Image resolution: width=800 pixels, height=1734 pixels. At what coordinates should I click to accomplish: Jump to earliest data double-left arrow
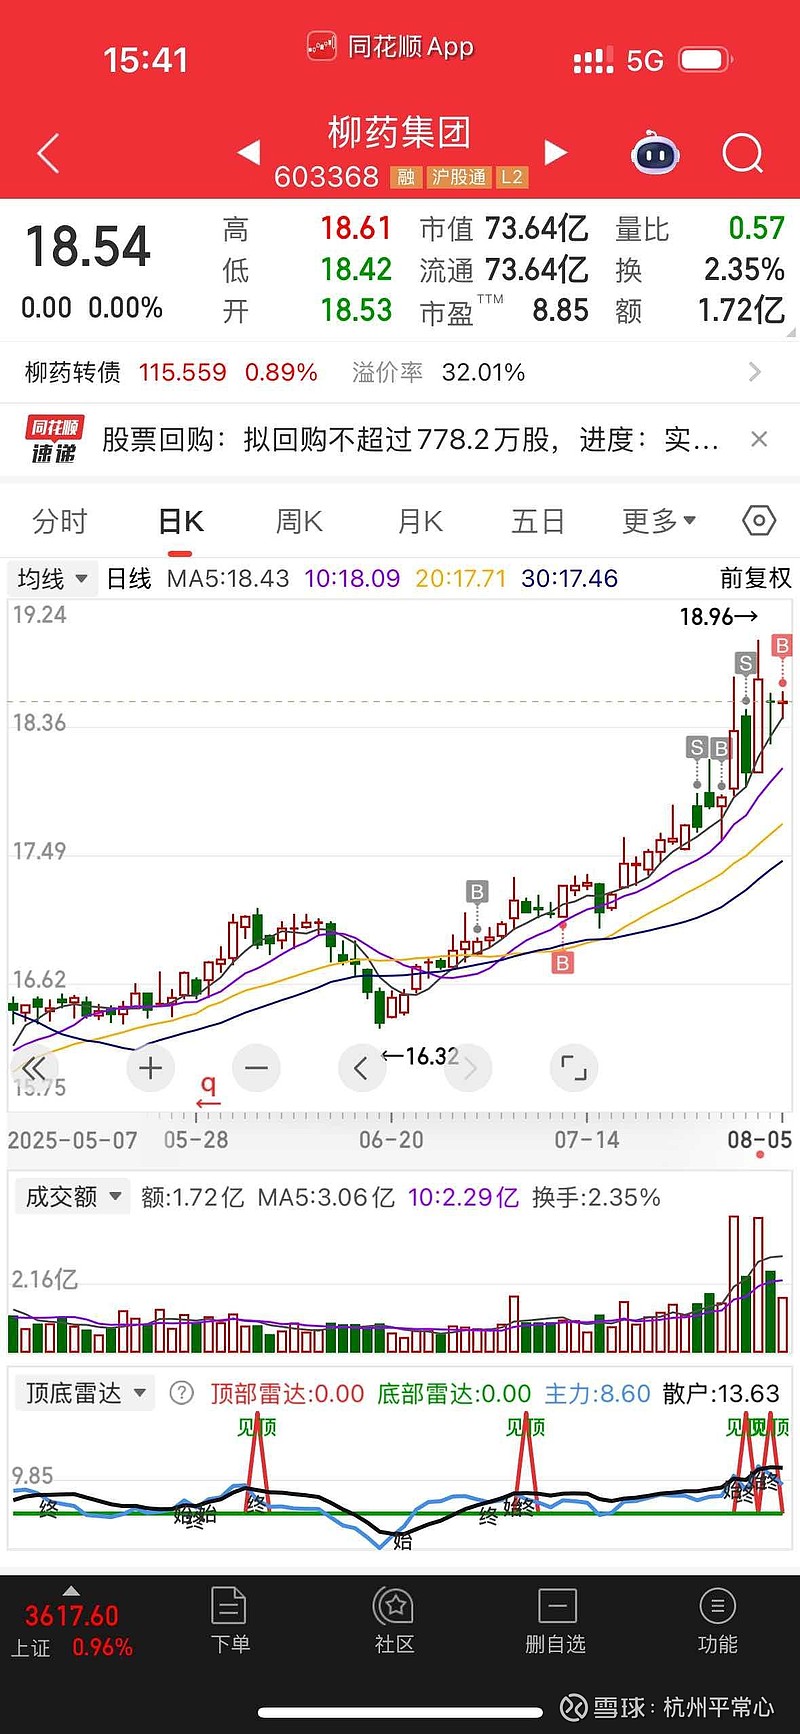pos(32,1067)
